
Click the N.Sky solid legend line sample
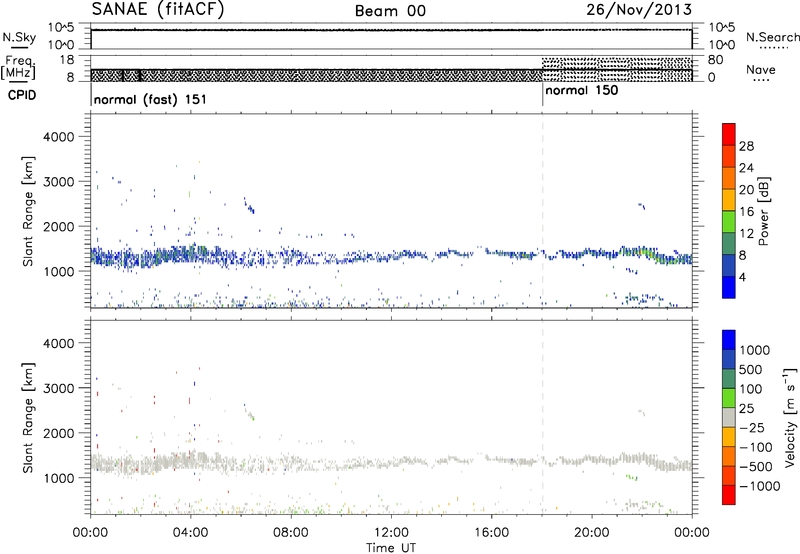click(19, 48)
